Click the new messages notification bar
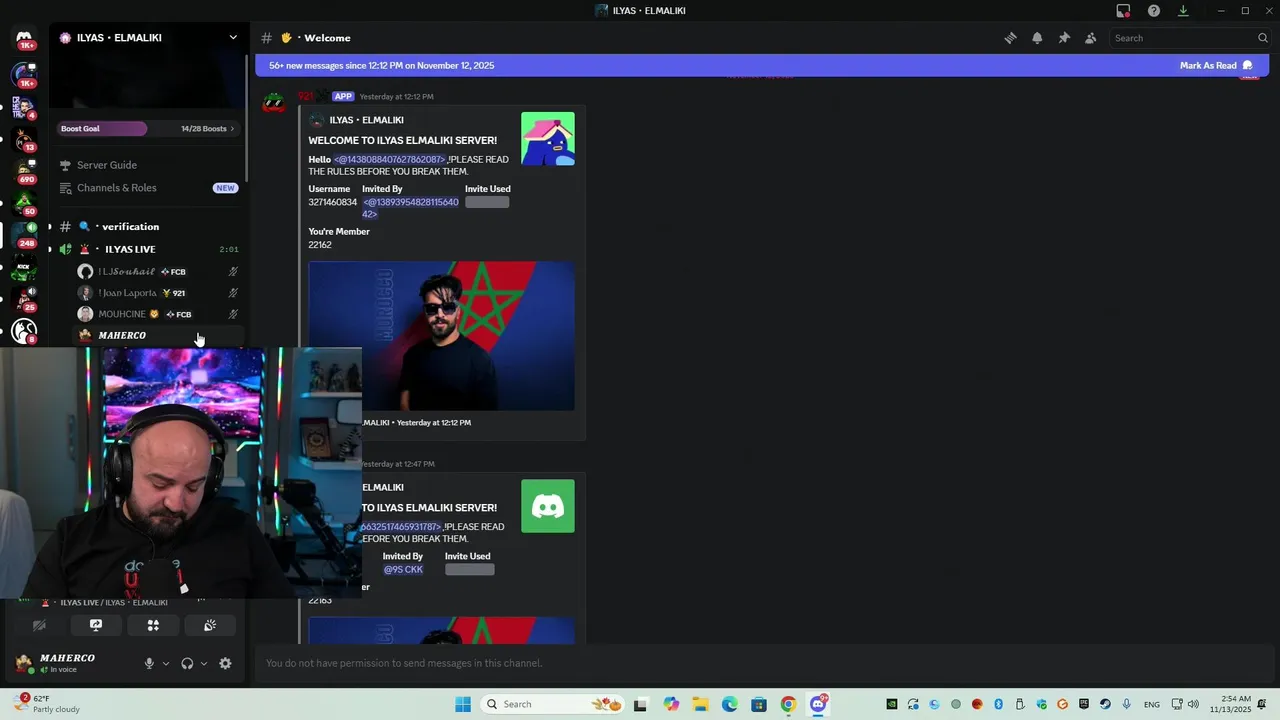Image resolution: width=1280 pixels, height=720 pixels. pos(762,65)
